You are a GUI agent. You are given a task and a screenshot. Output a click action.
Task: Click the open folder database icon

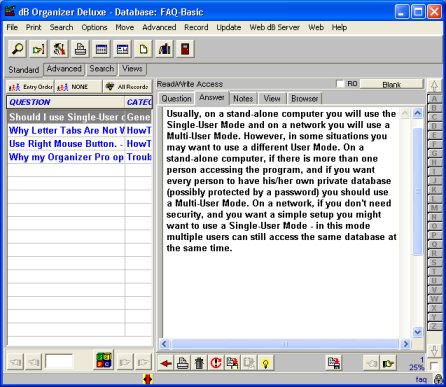[x=38, y=49]
